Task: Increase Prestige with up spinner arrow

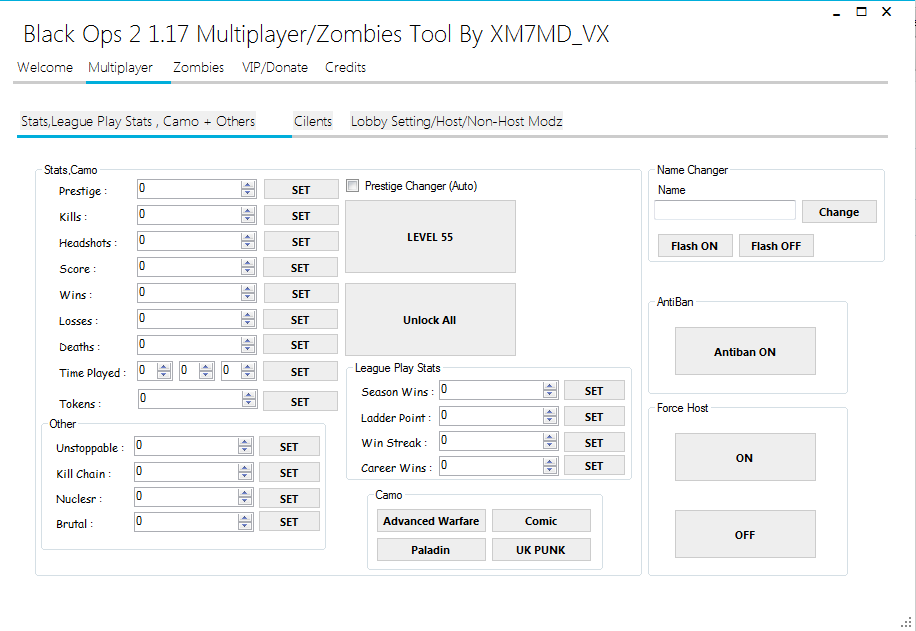Action: [x=248, y=185]
